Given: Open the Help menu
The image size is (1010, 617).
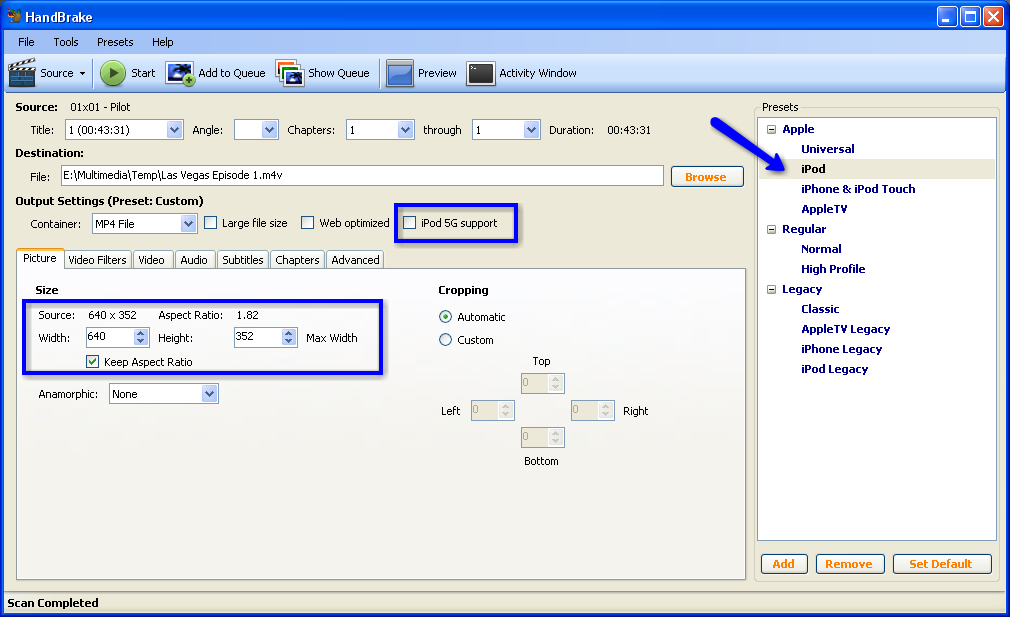Looking at the screenshot, I should [x=162, y=42].
